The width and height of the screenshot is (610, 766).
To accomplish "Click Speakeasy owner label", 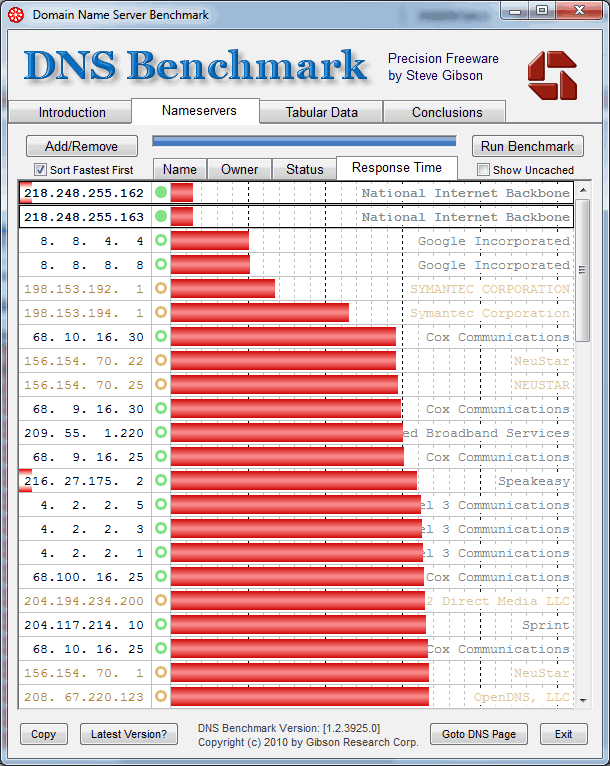I will 534,481.
